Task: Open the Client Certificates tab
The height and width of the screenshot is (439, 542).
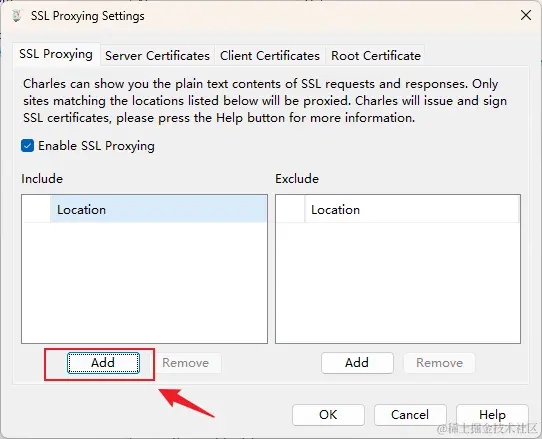Action: 270,55
